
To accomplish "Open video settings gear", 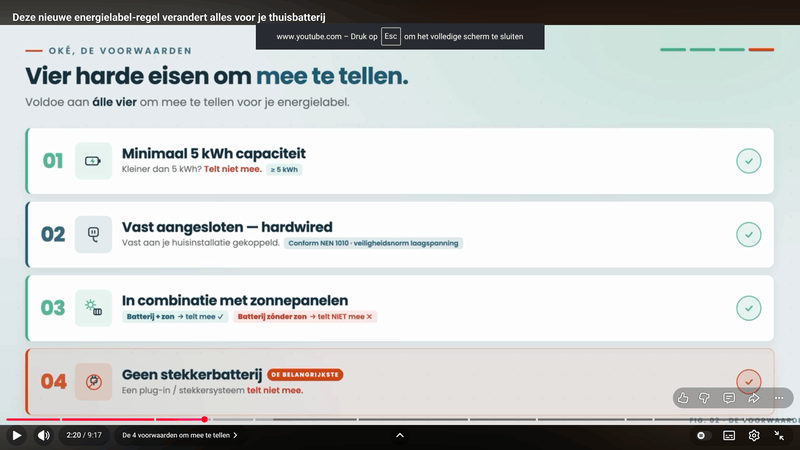I will coord(754,435).
